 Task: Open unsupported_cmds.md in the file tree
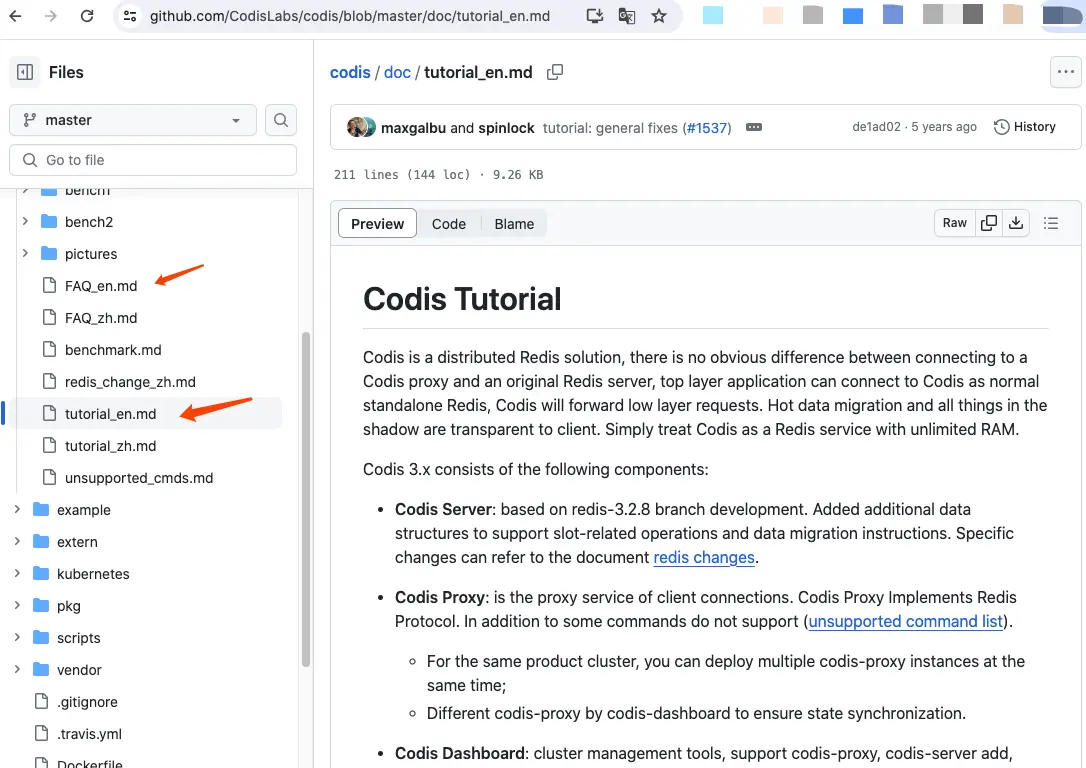coord(139,478)
